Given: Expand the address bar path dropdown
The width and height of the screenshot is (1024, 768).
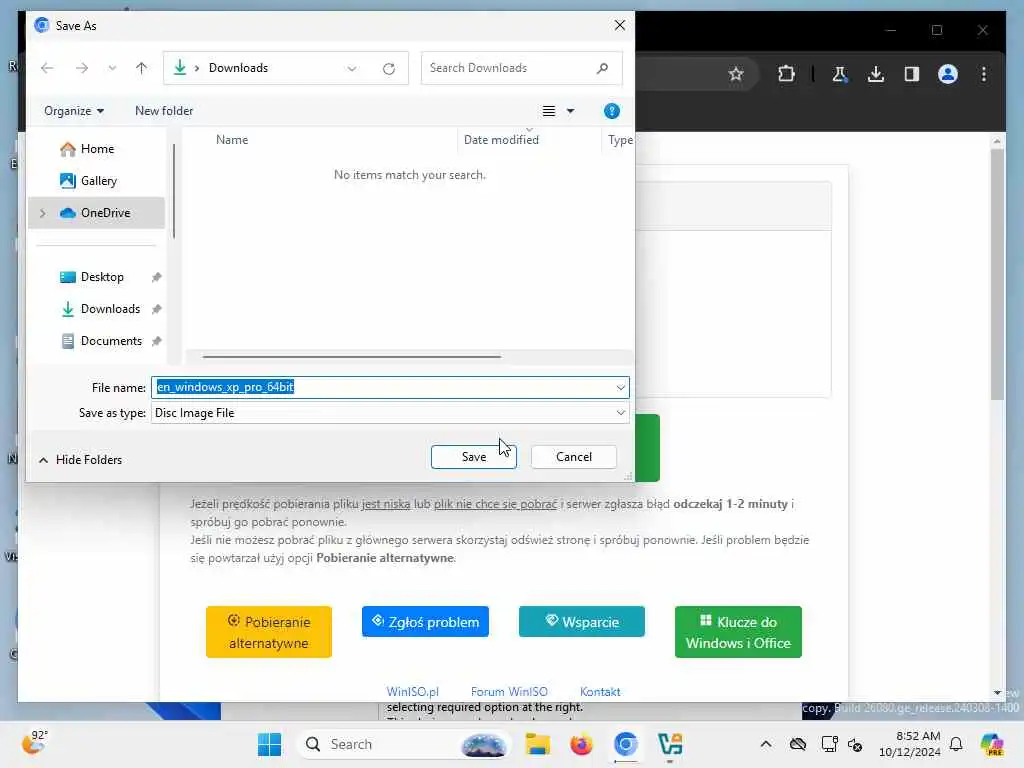Looking at the screenshot, I should pyautogui.click(x=352, y=69).
